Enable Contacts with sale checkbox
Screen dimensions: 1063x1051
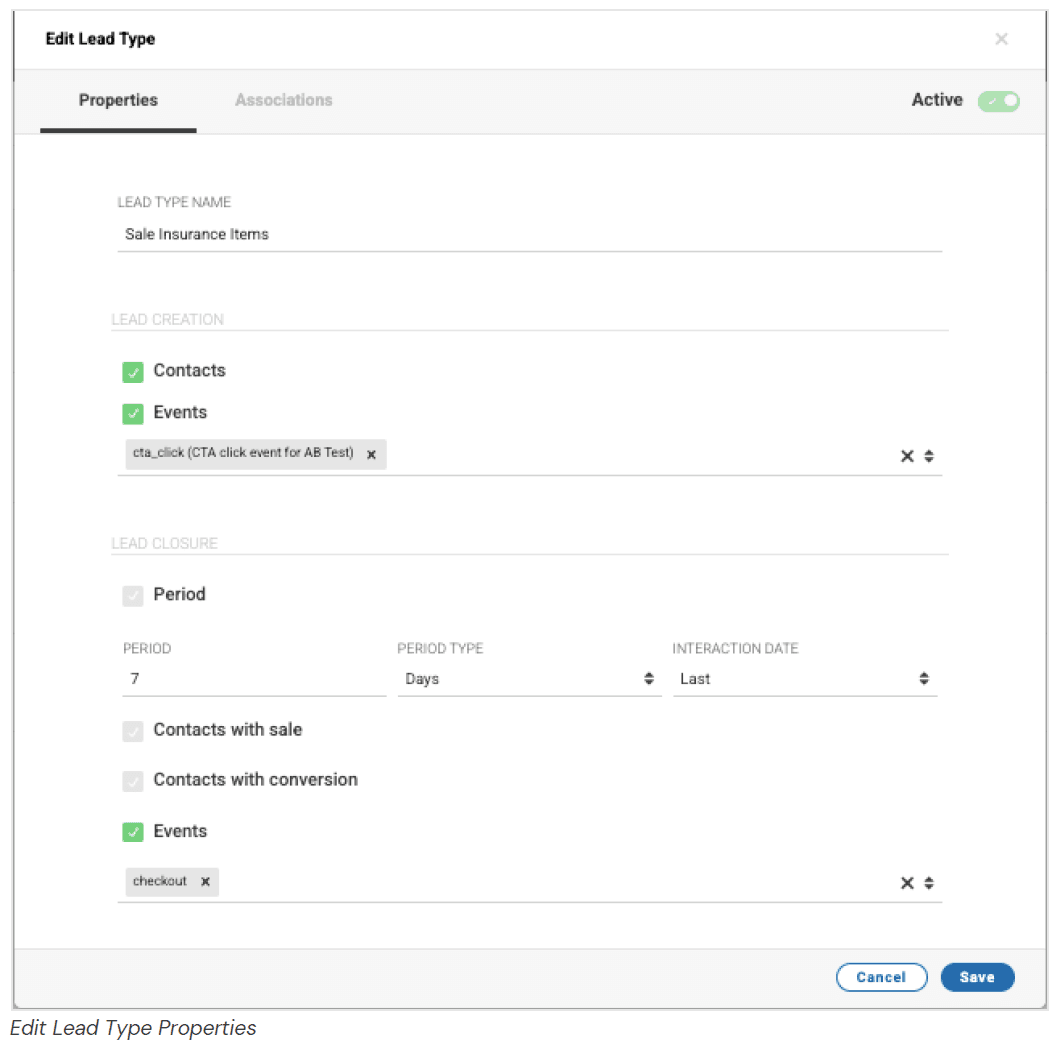click(x=133, y=731)
